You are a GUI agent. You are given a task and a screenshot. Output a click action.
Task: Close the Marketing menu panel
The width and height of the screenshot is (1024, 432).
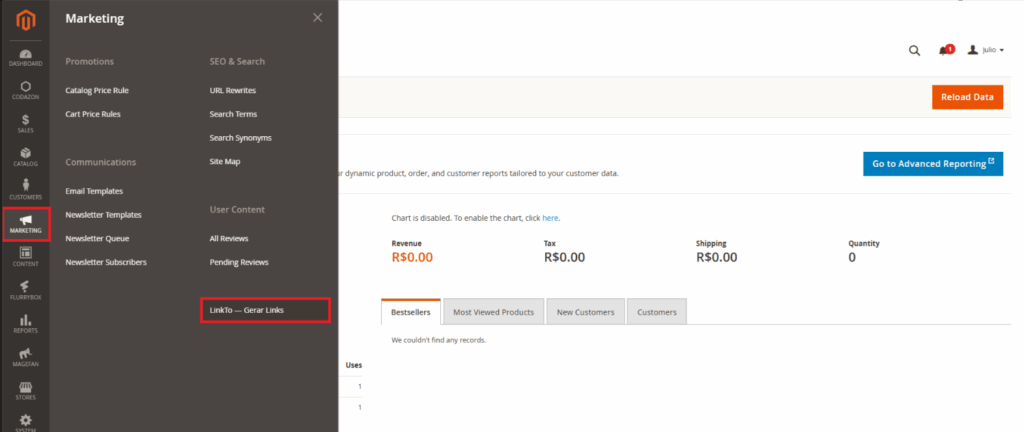coord(317,18)
